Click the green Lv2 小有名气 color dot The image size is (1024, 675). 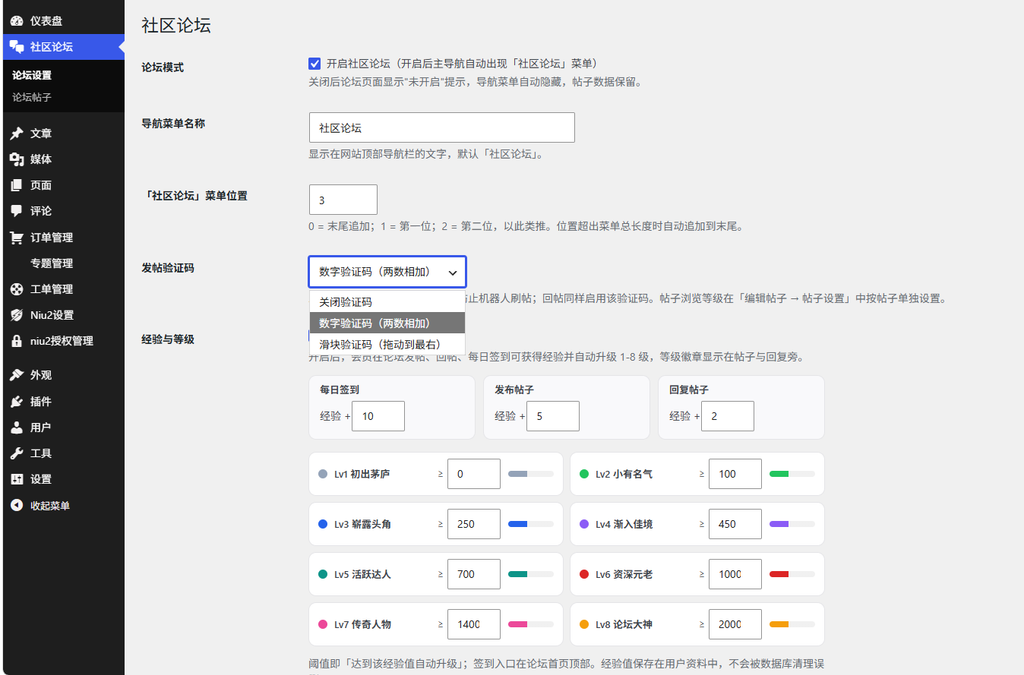coord(584,474)
